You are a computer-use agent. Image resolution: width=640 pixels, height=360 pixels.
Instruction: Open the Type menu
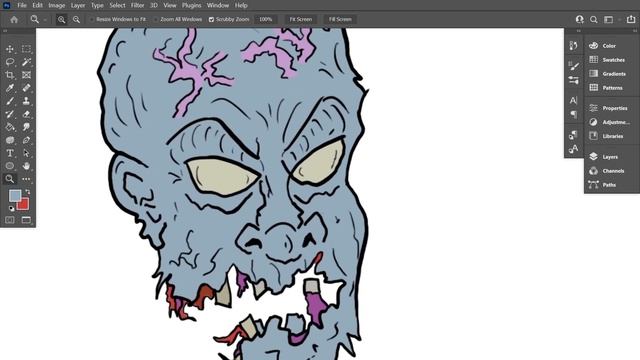[97, 5]
